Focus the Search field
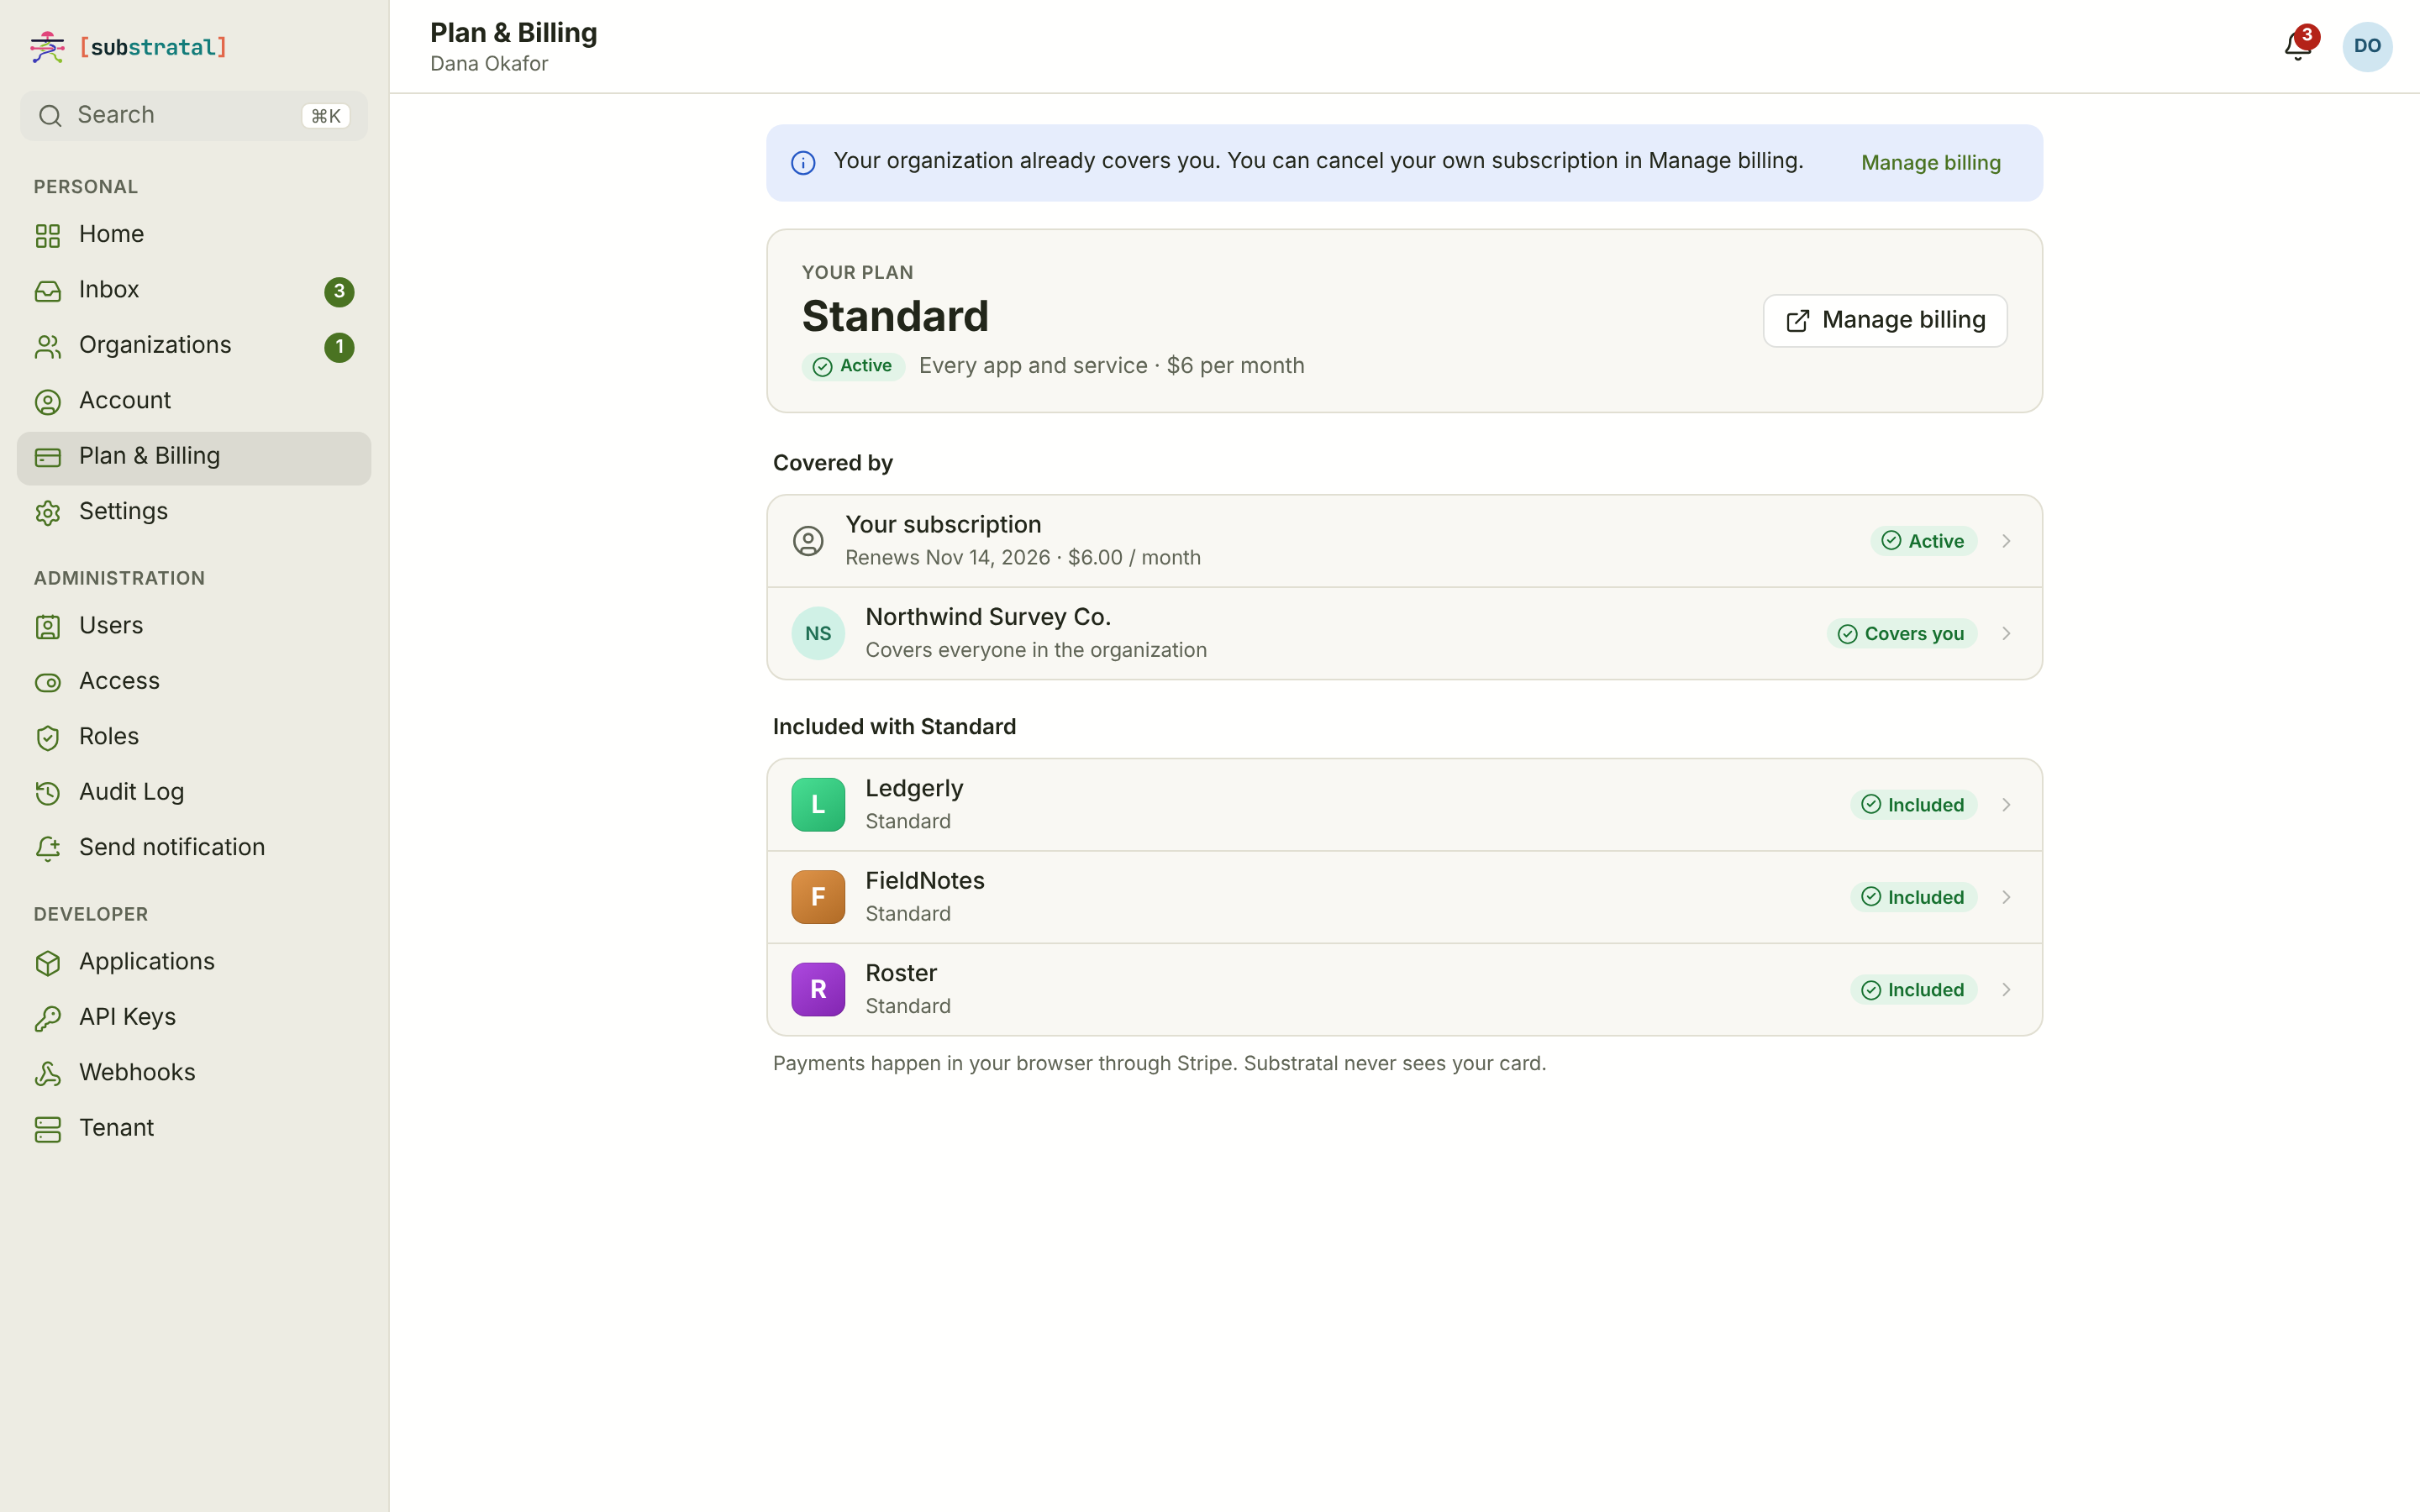Screen dimensions: 2420x1512 point(194,115)
